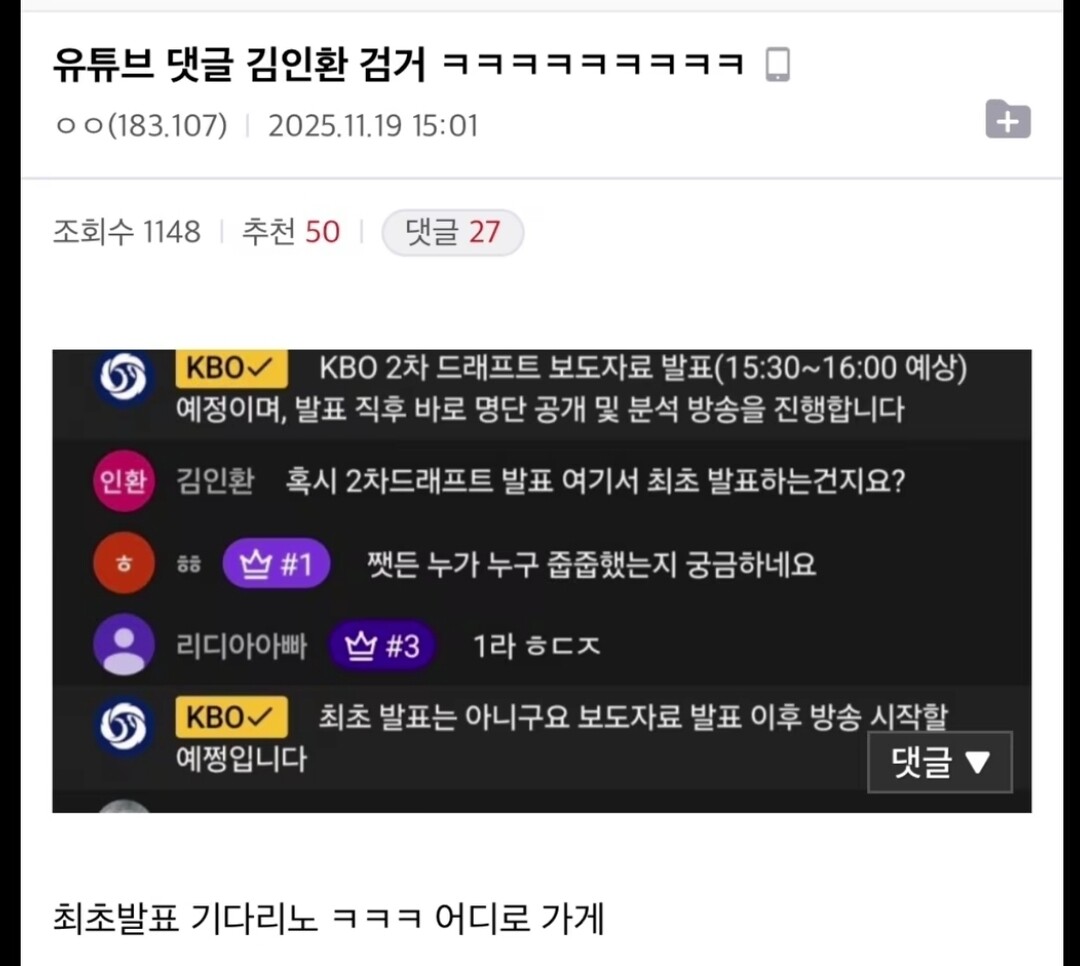The width and height of the screenshot is (1080, 966).
Task: Click the crown #3 member badge
Action: tap(382, 646)
